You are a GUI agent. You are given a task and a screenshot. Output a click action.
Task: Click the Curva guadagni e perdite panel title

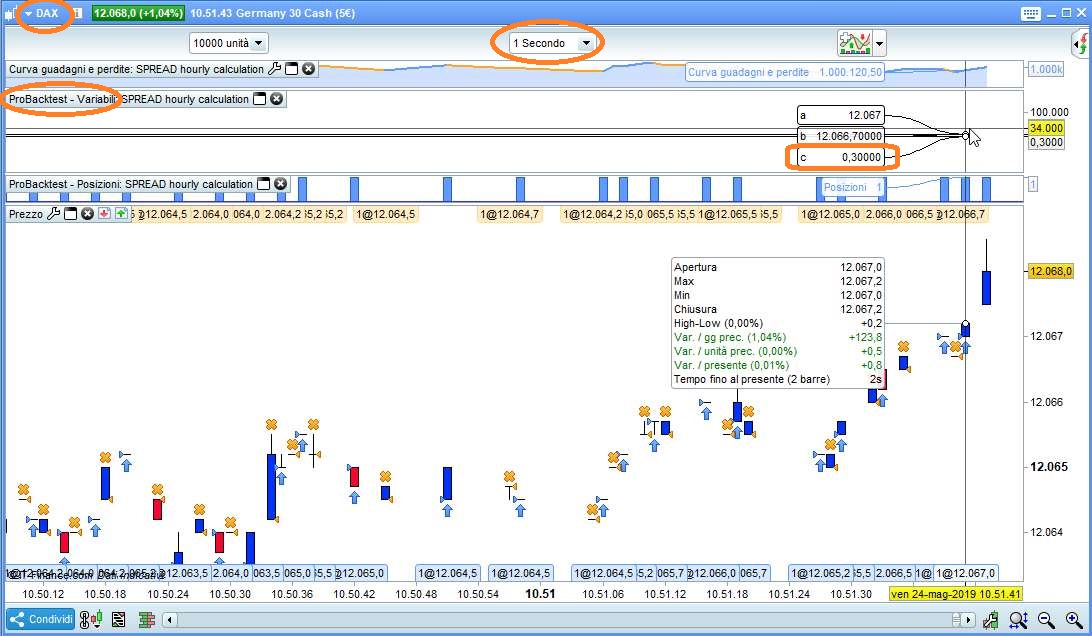point(136,69)
